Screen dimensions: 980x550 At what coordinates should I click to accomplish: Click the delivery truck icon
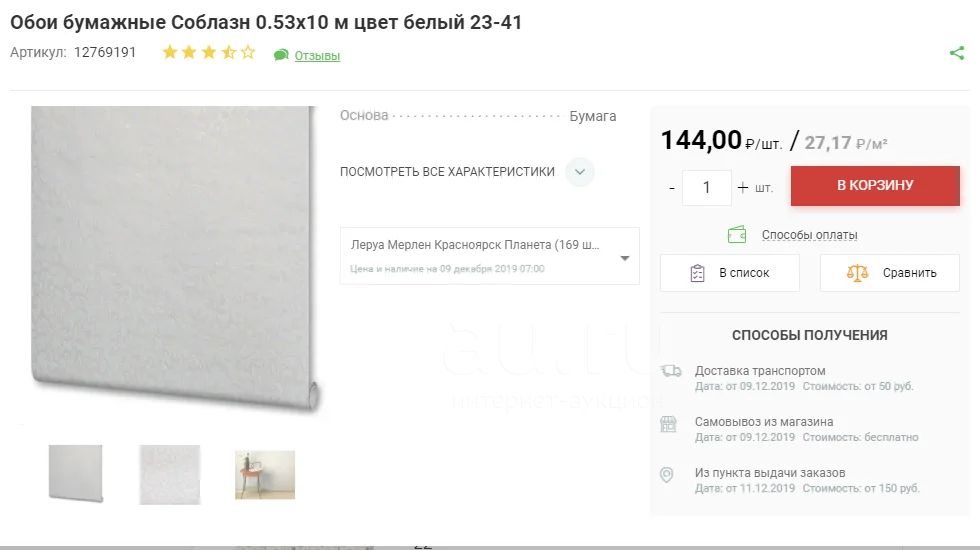671,371
